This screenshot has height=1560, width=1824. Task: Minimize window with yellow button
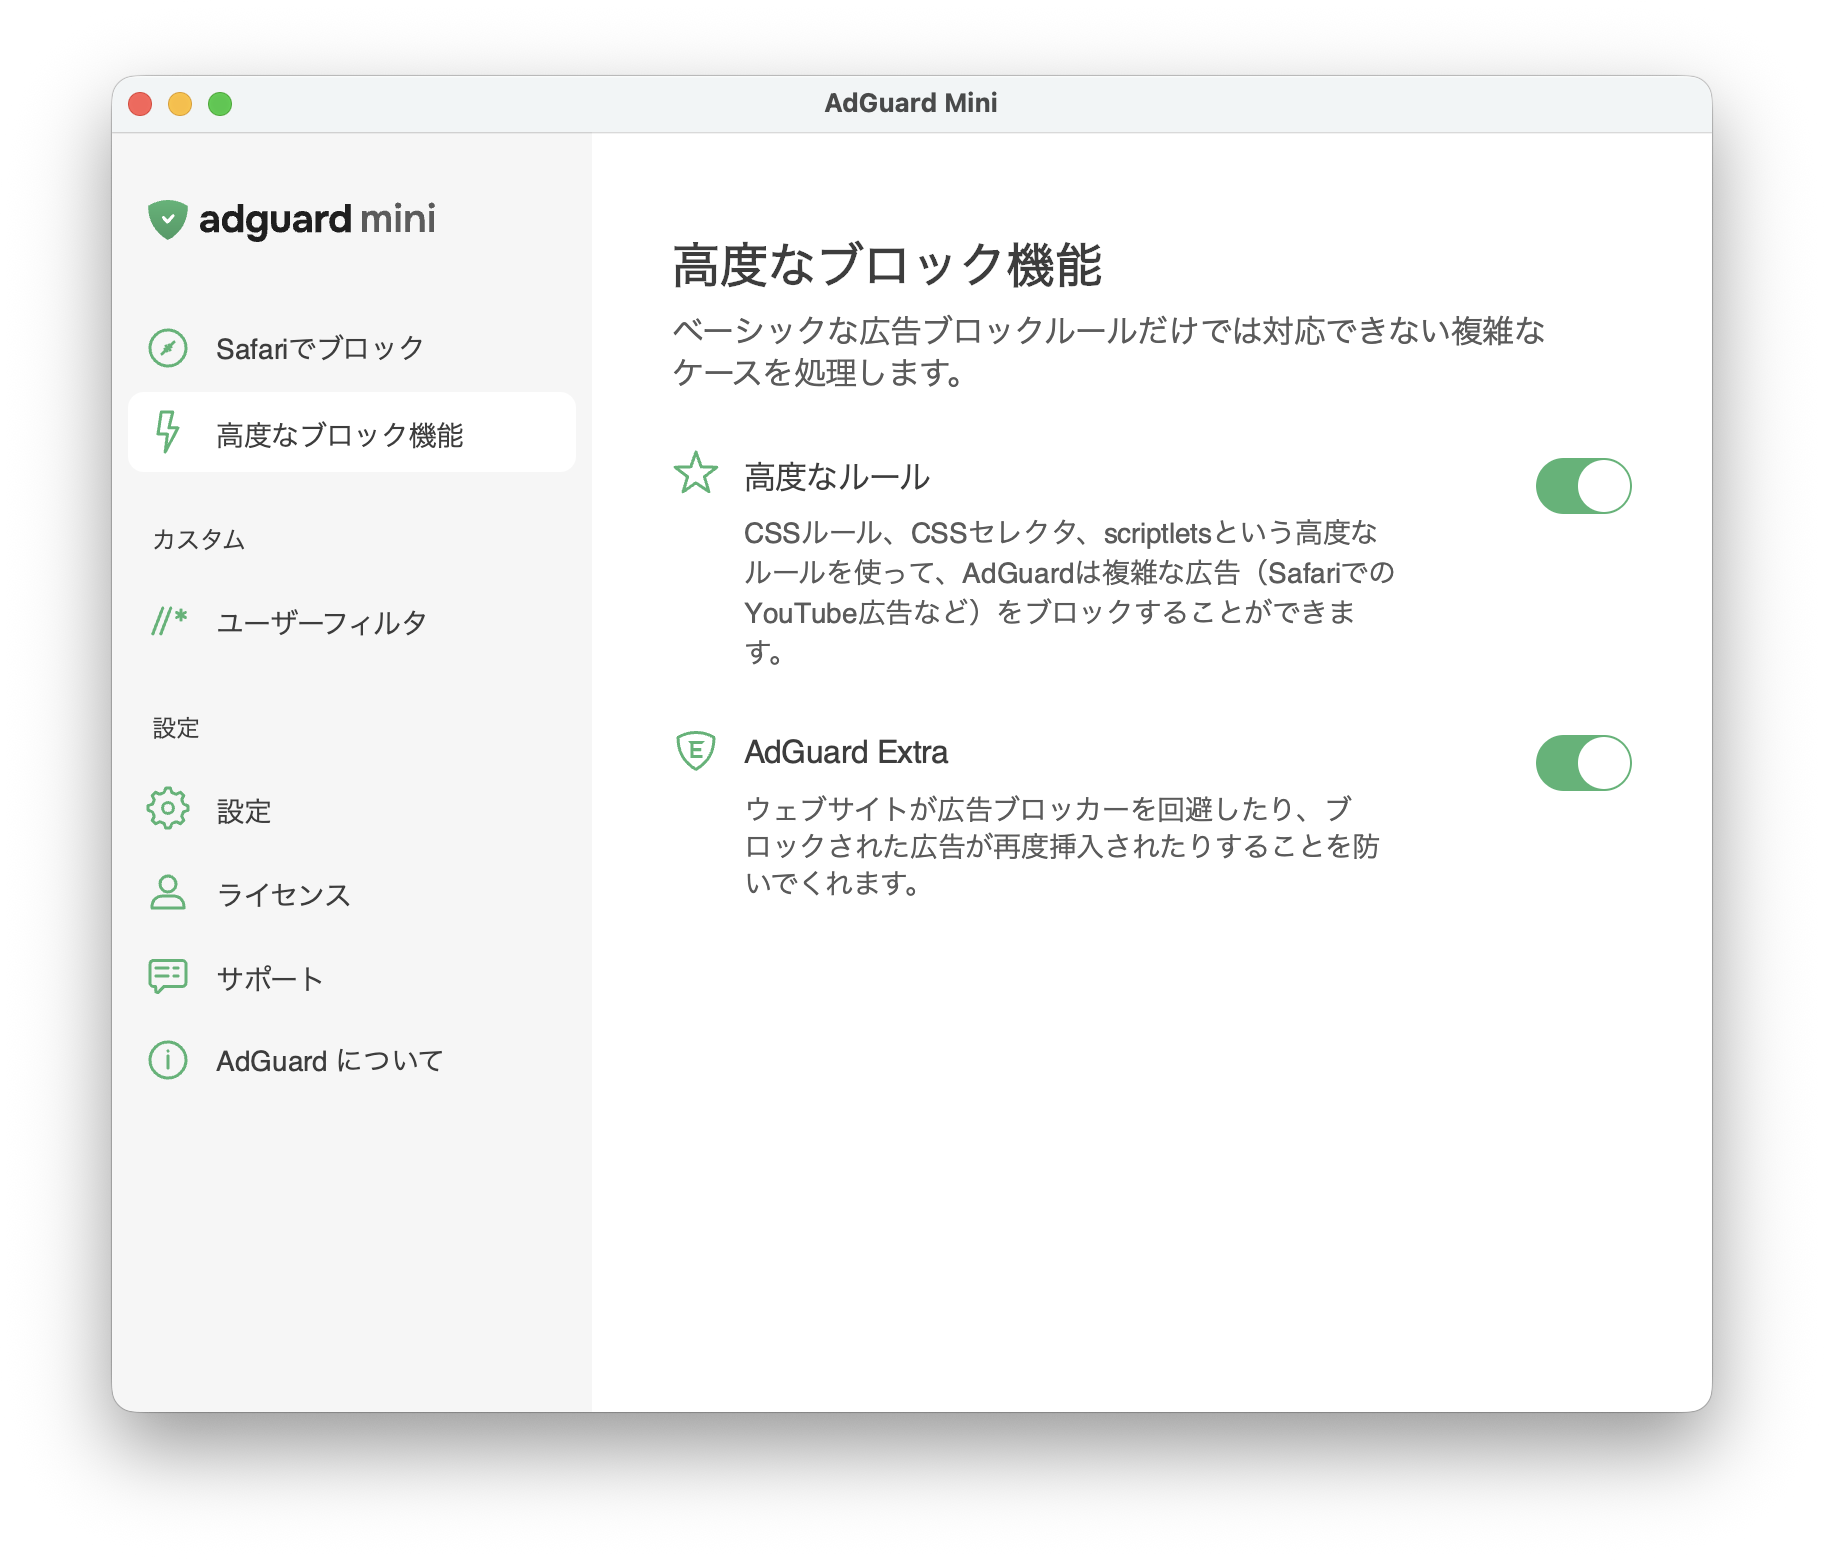click(180, 104)
